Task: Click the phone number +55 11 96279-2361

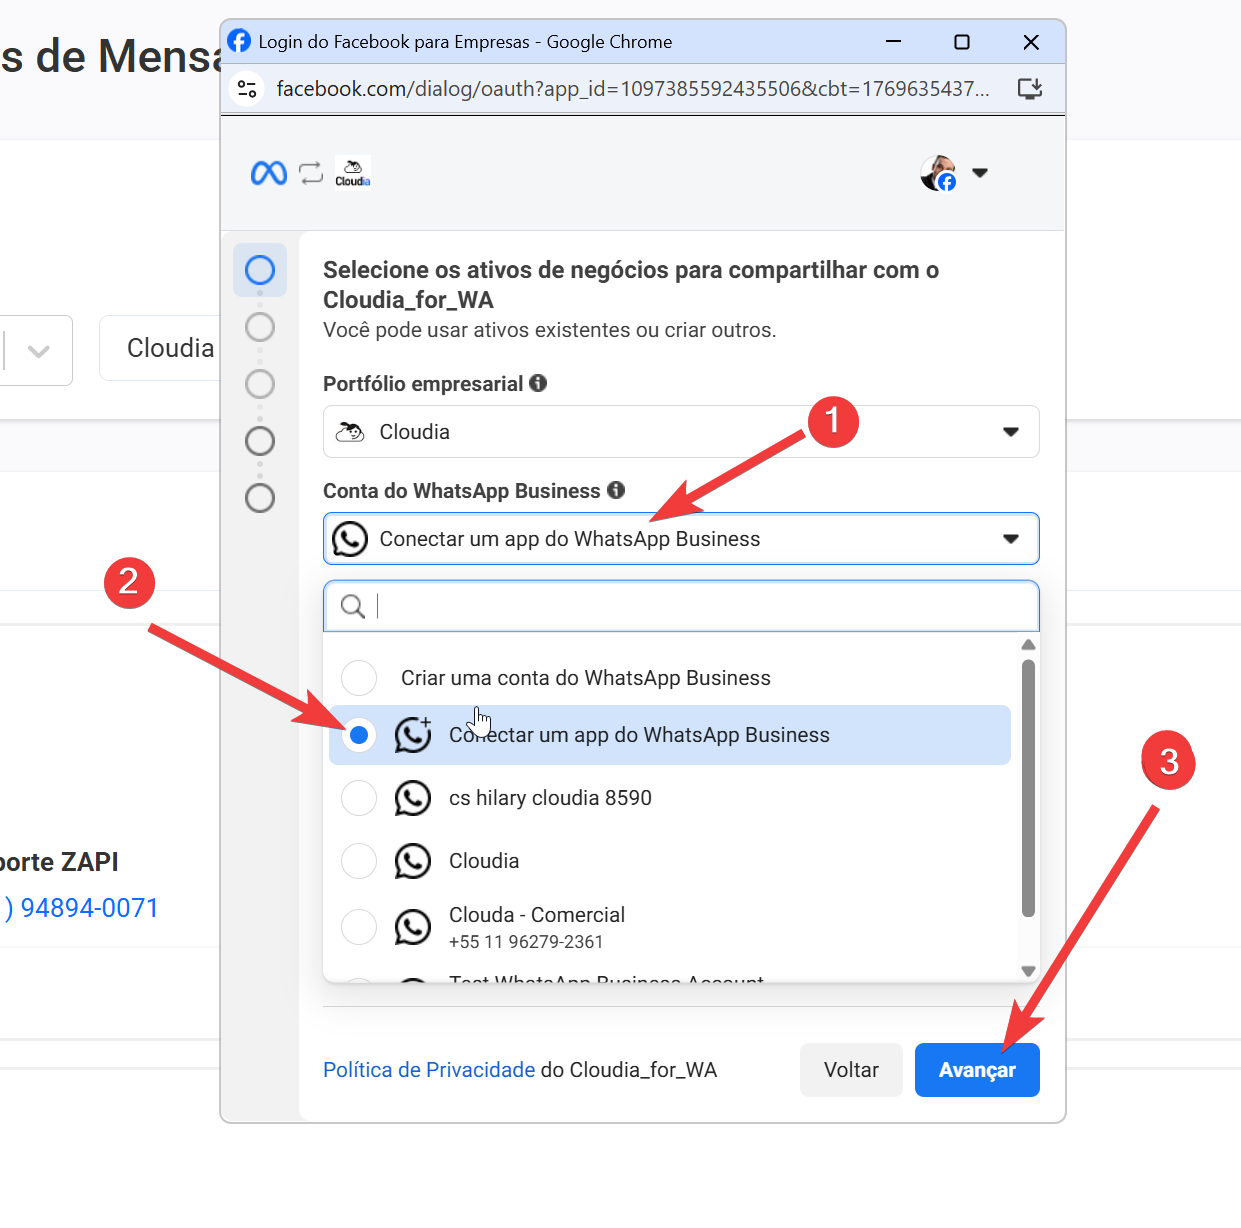Action: (x=526, y=942)
